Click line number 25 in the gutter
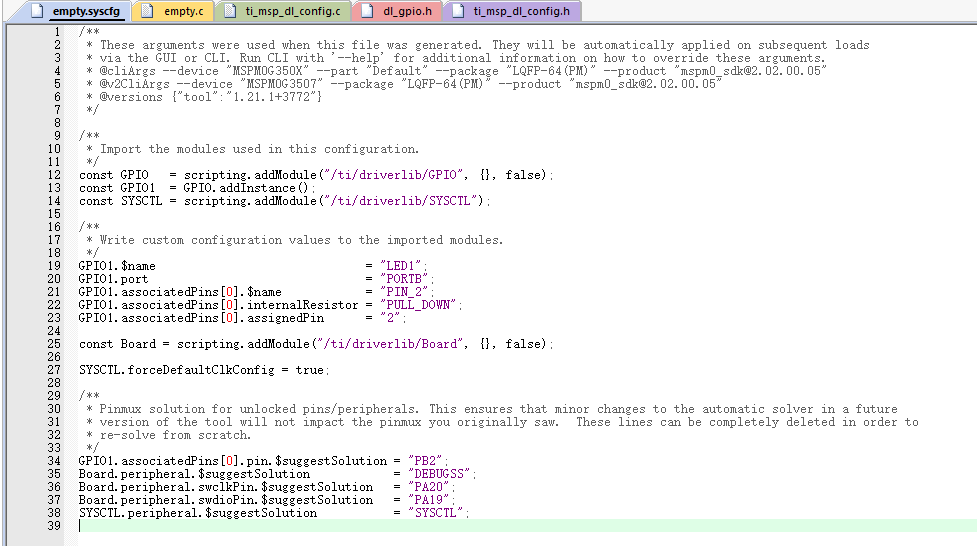Image resolution: width=977 pixels, height=546 pixels. click(x=54, y=344)
